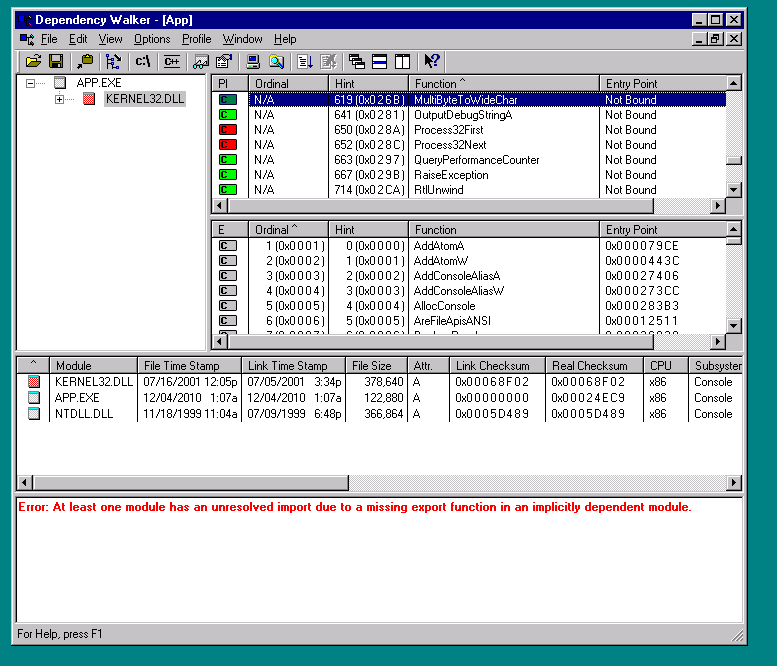Image resolution: width=777 pixels, height=666 pixels.
Task: Click the Save floppy disk icon
Action: click(56, 62)
